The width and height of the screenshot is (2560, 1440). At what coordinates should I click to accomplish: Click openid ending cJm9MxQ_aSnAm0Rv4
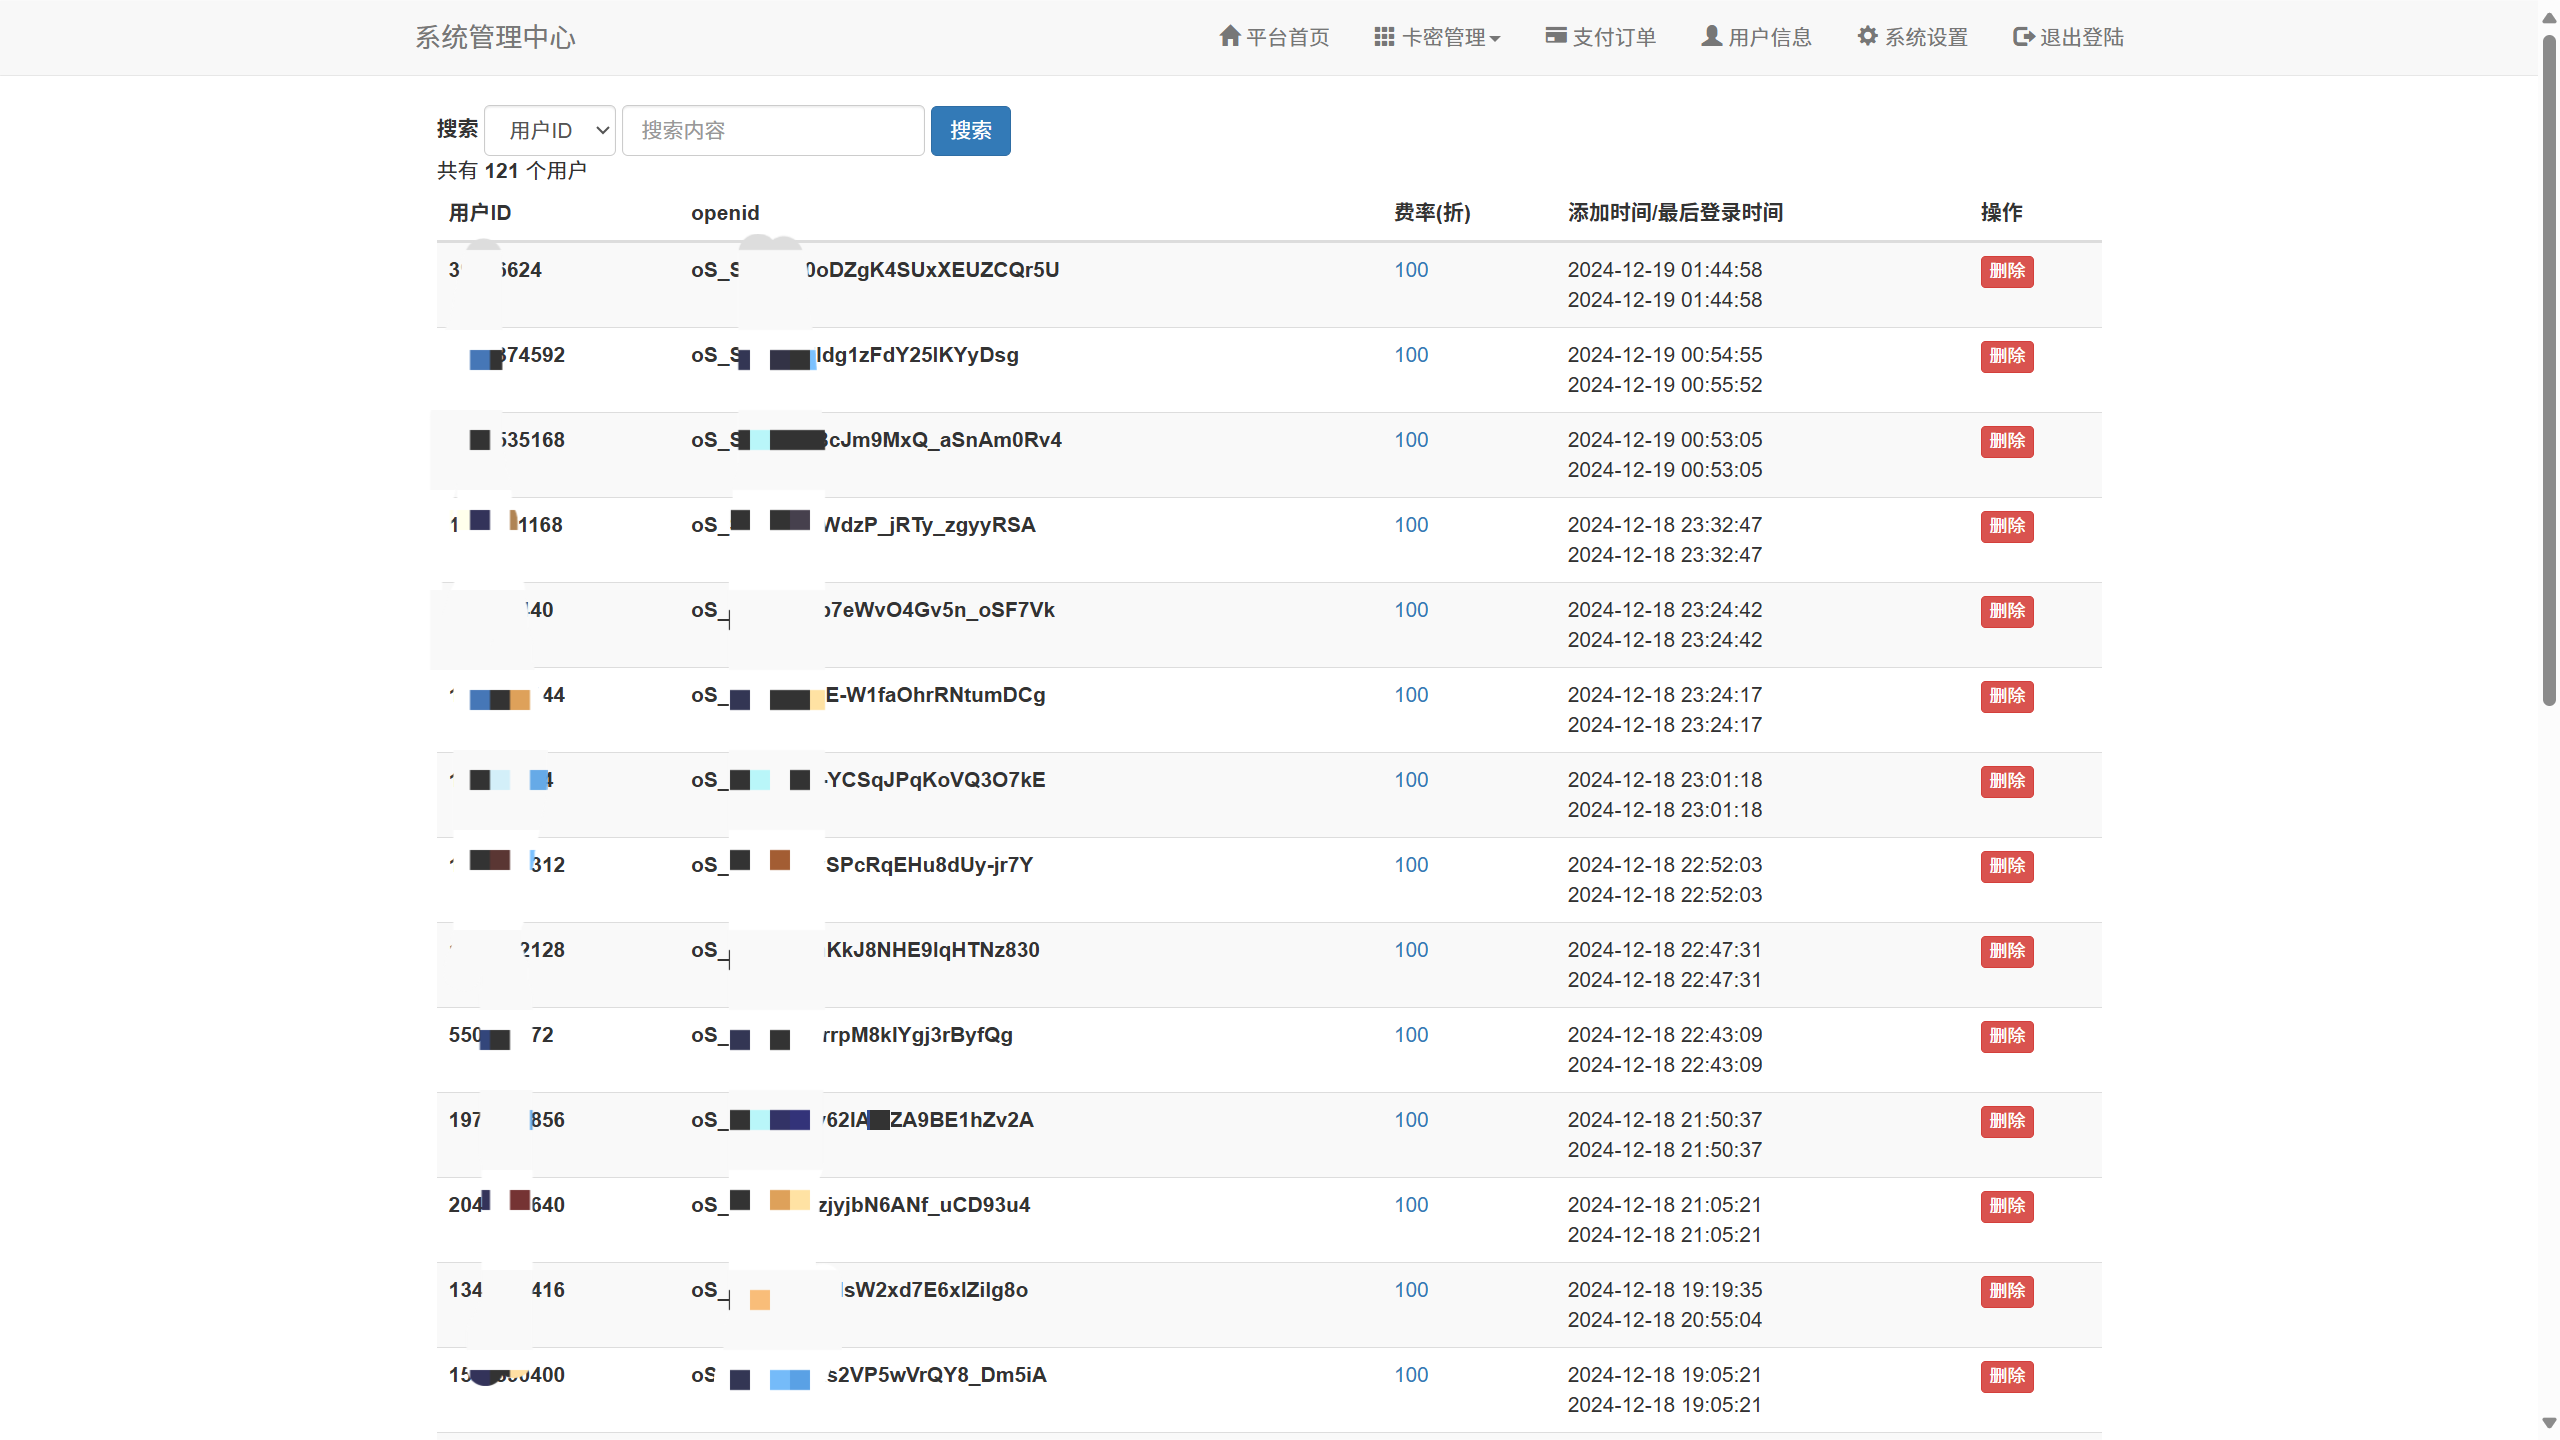click(x=876, y=440)
